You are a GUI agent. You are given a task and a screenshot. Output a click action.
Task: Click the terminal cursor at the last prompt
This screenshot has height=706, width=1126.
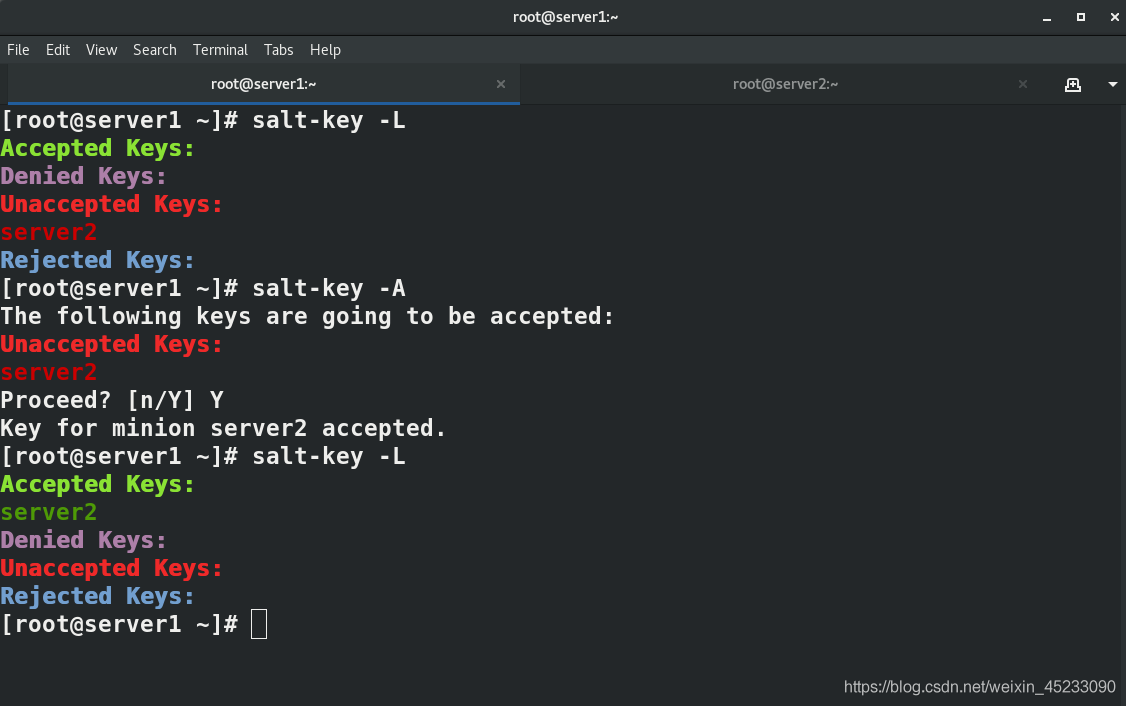[259, 623]
